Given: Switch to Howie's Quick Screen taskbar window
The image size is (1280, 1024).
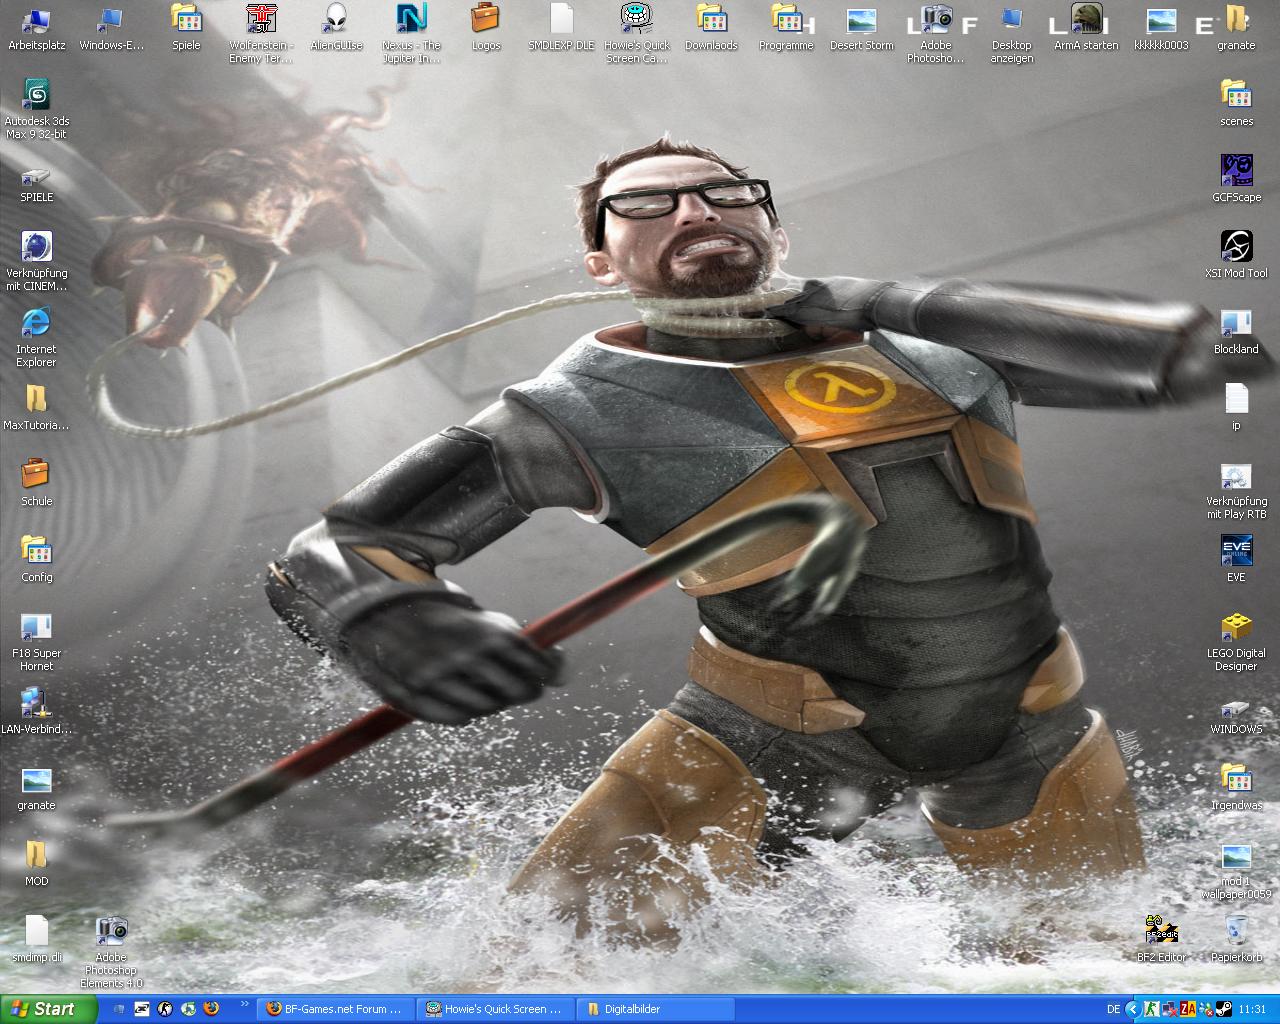Looking at the screenshot, I should (494, 1009).
